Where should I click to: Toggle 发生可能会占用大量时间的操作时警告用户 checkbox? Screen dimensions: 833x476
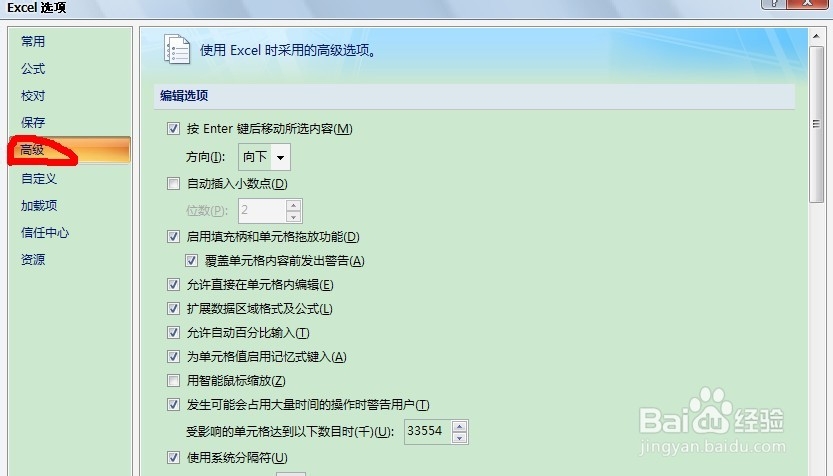[x=173, y=405]
